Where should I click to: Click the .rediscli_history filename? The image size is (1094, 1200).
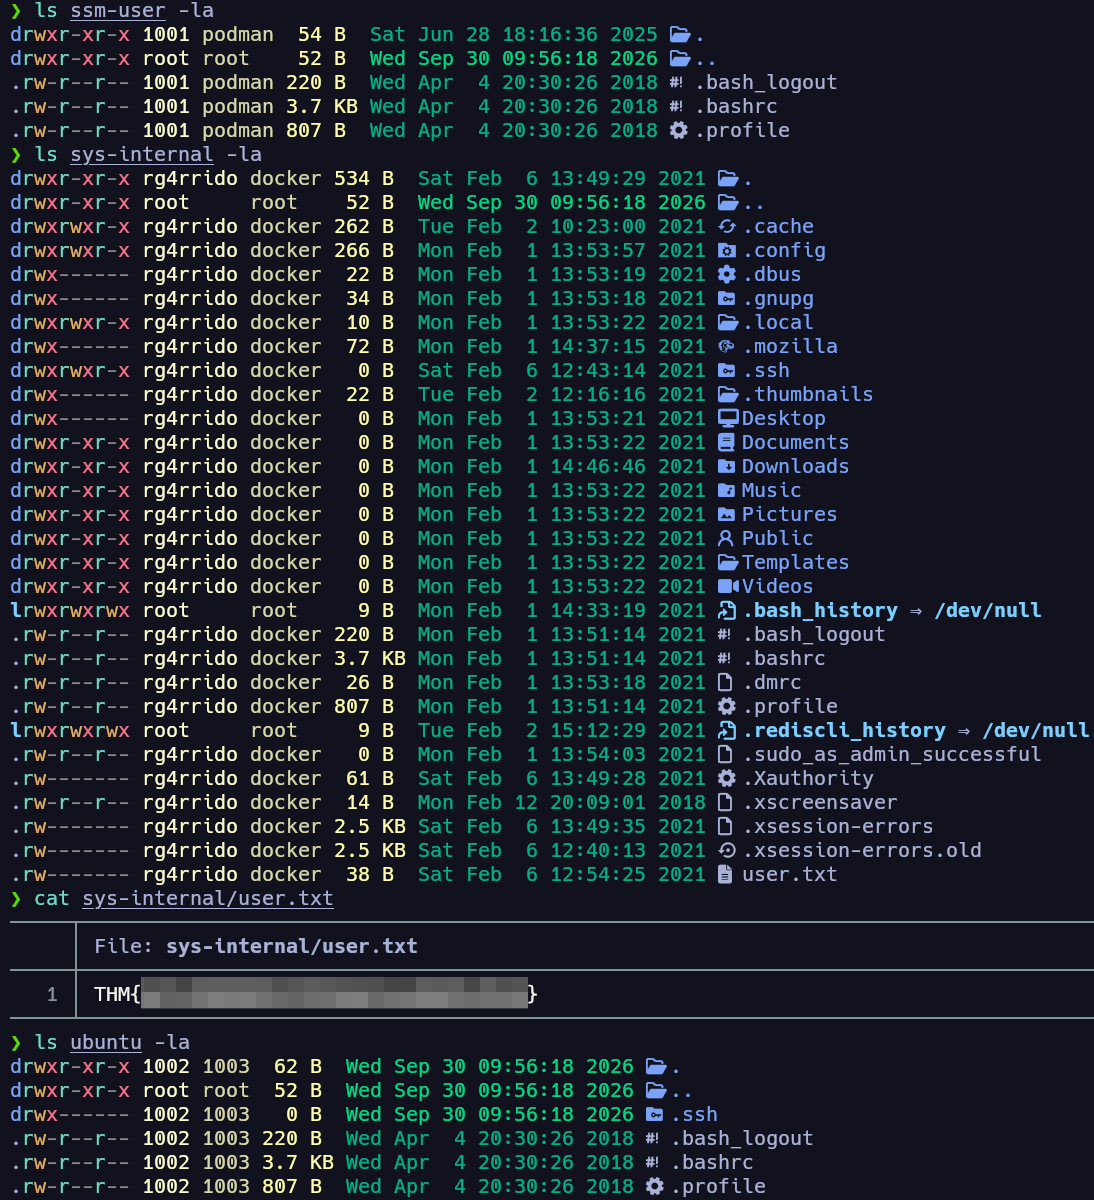(844, 731)
